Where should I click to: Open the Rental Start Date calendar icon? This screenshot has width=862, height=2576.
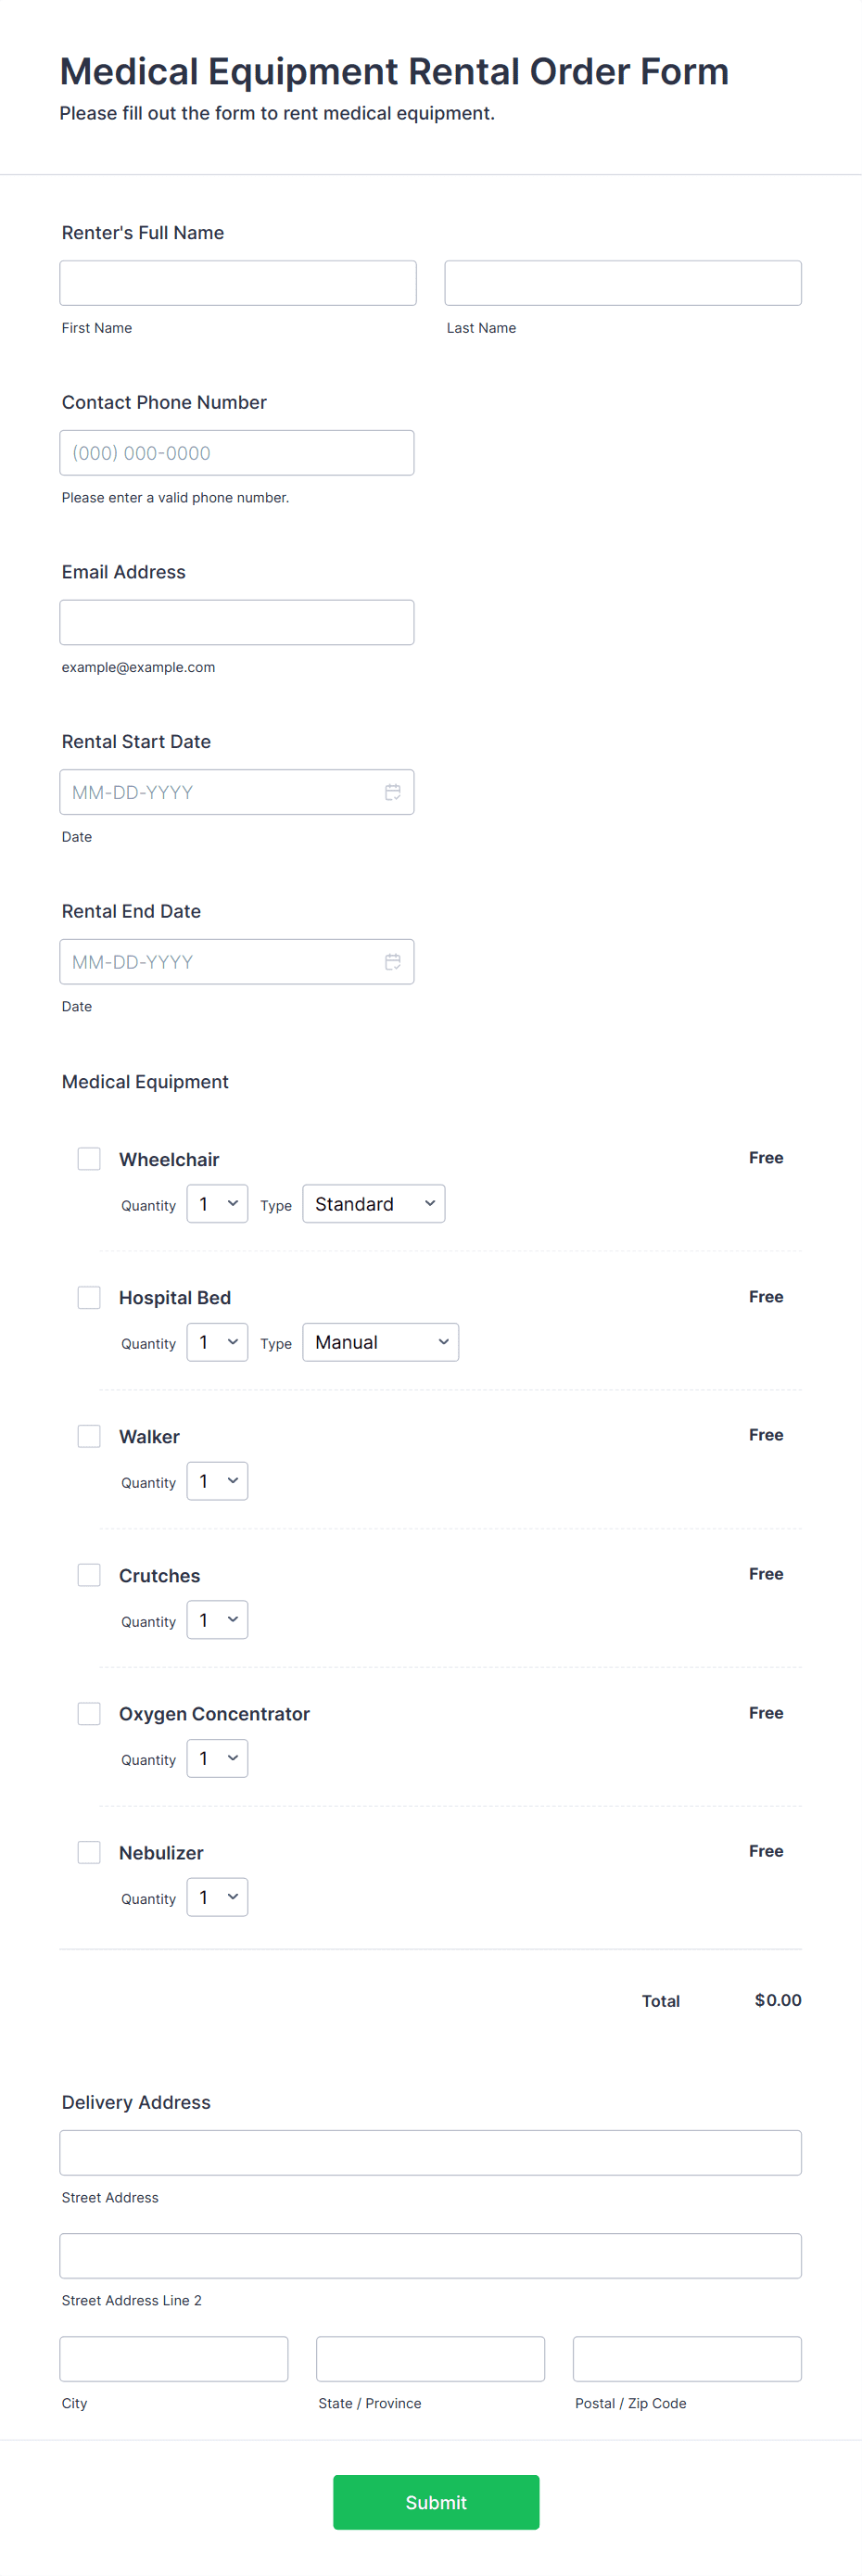click(x=393, y=792)
